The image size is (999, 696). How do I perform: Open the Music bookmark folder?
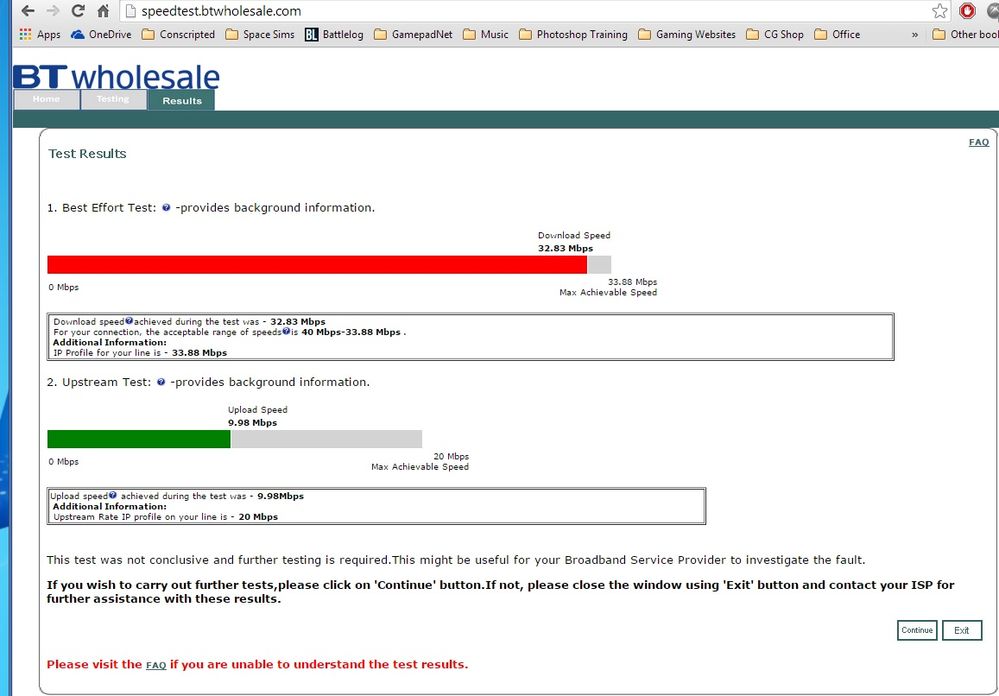485,34
